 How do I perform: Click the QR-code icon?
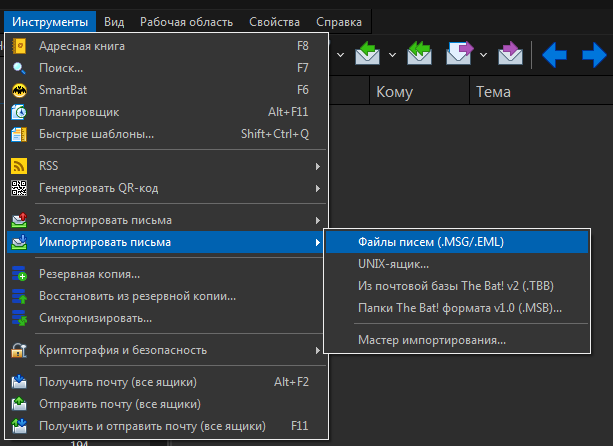tap(19, 188)
